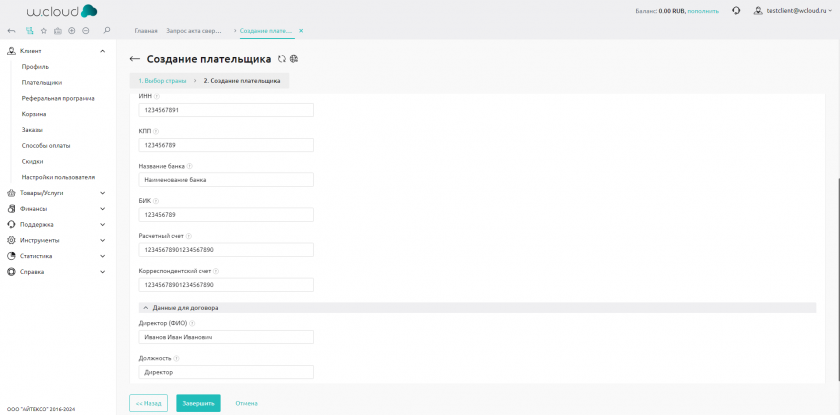Viewport: 840px width, 415px height.
Task: Close the Создание плательщика tab
Action: click(x=301, y=31)
